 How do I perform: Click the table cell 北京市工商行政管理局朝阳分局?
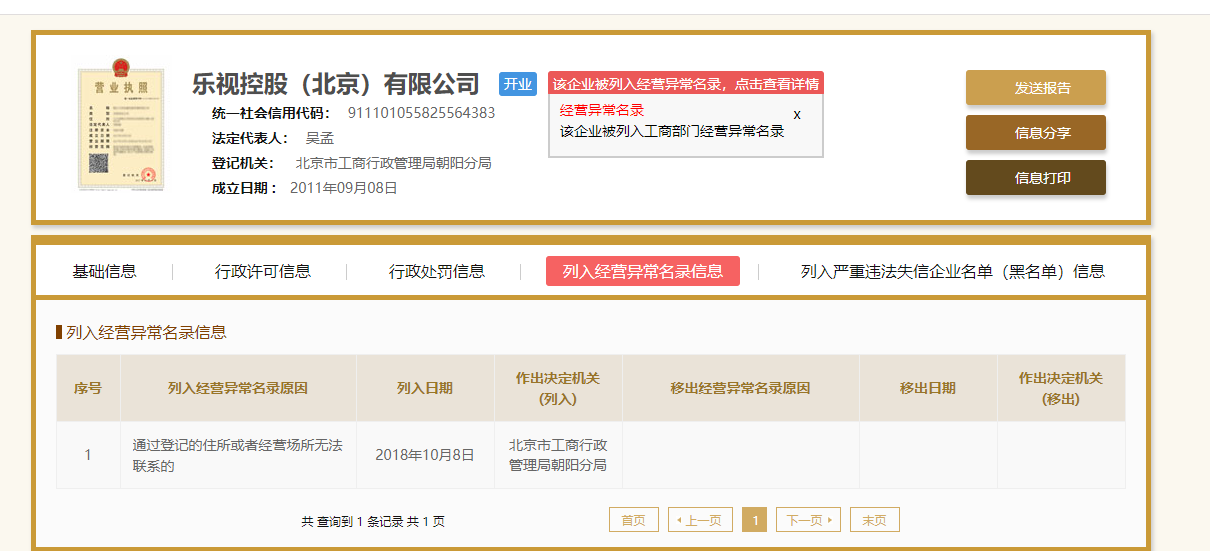(558, 455)
